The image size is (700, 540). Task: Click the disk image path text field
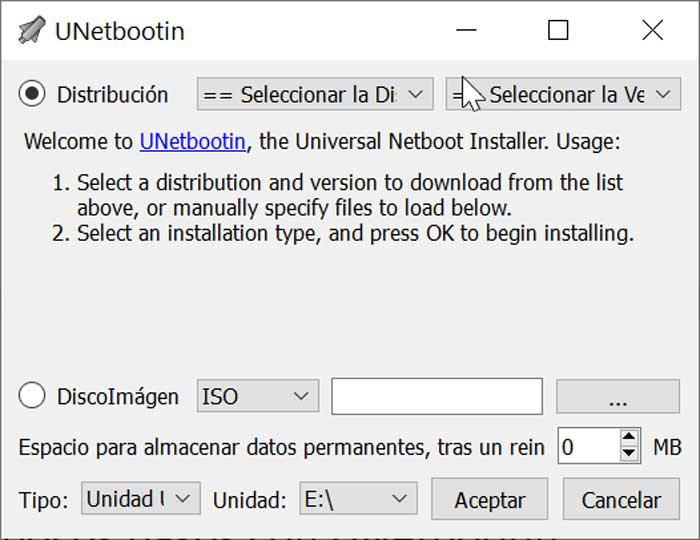(x=437, y=396)
